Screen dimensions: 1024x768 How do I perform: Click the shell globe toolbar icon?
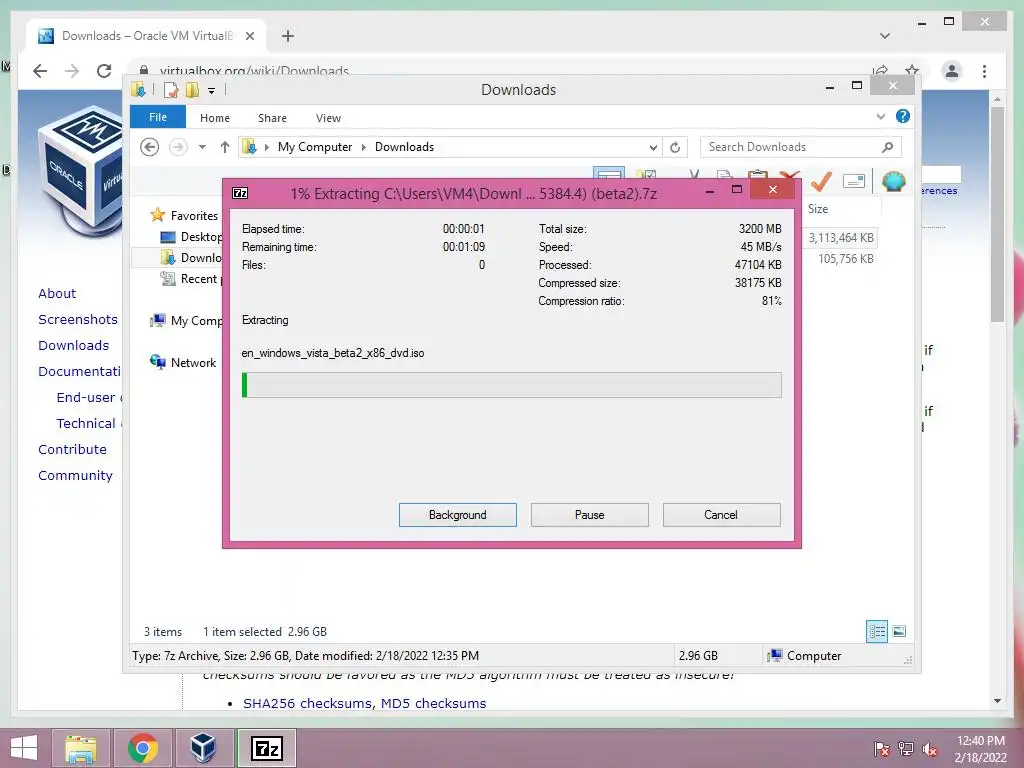tap(893, 181)
